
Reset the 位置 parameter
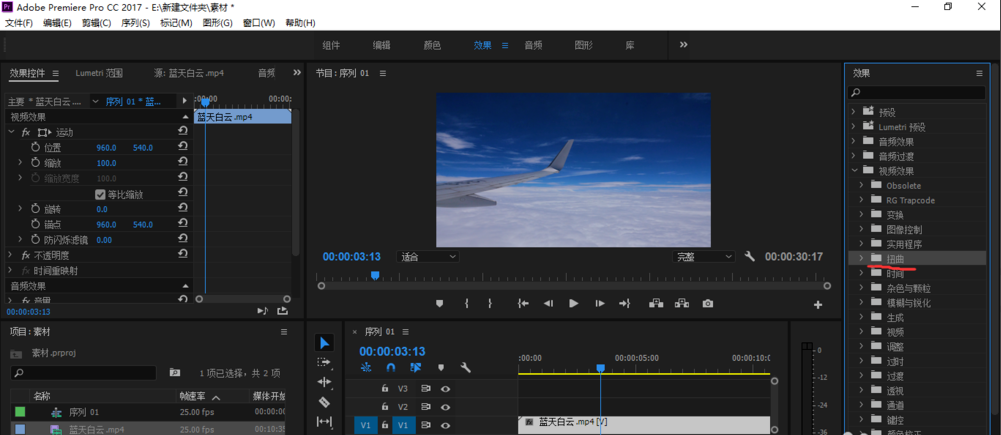point(183,147)
